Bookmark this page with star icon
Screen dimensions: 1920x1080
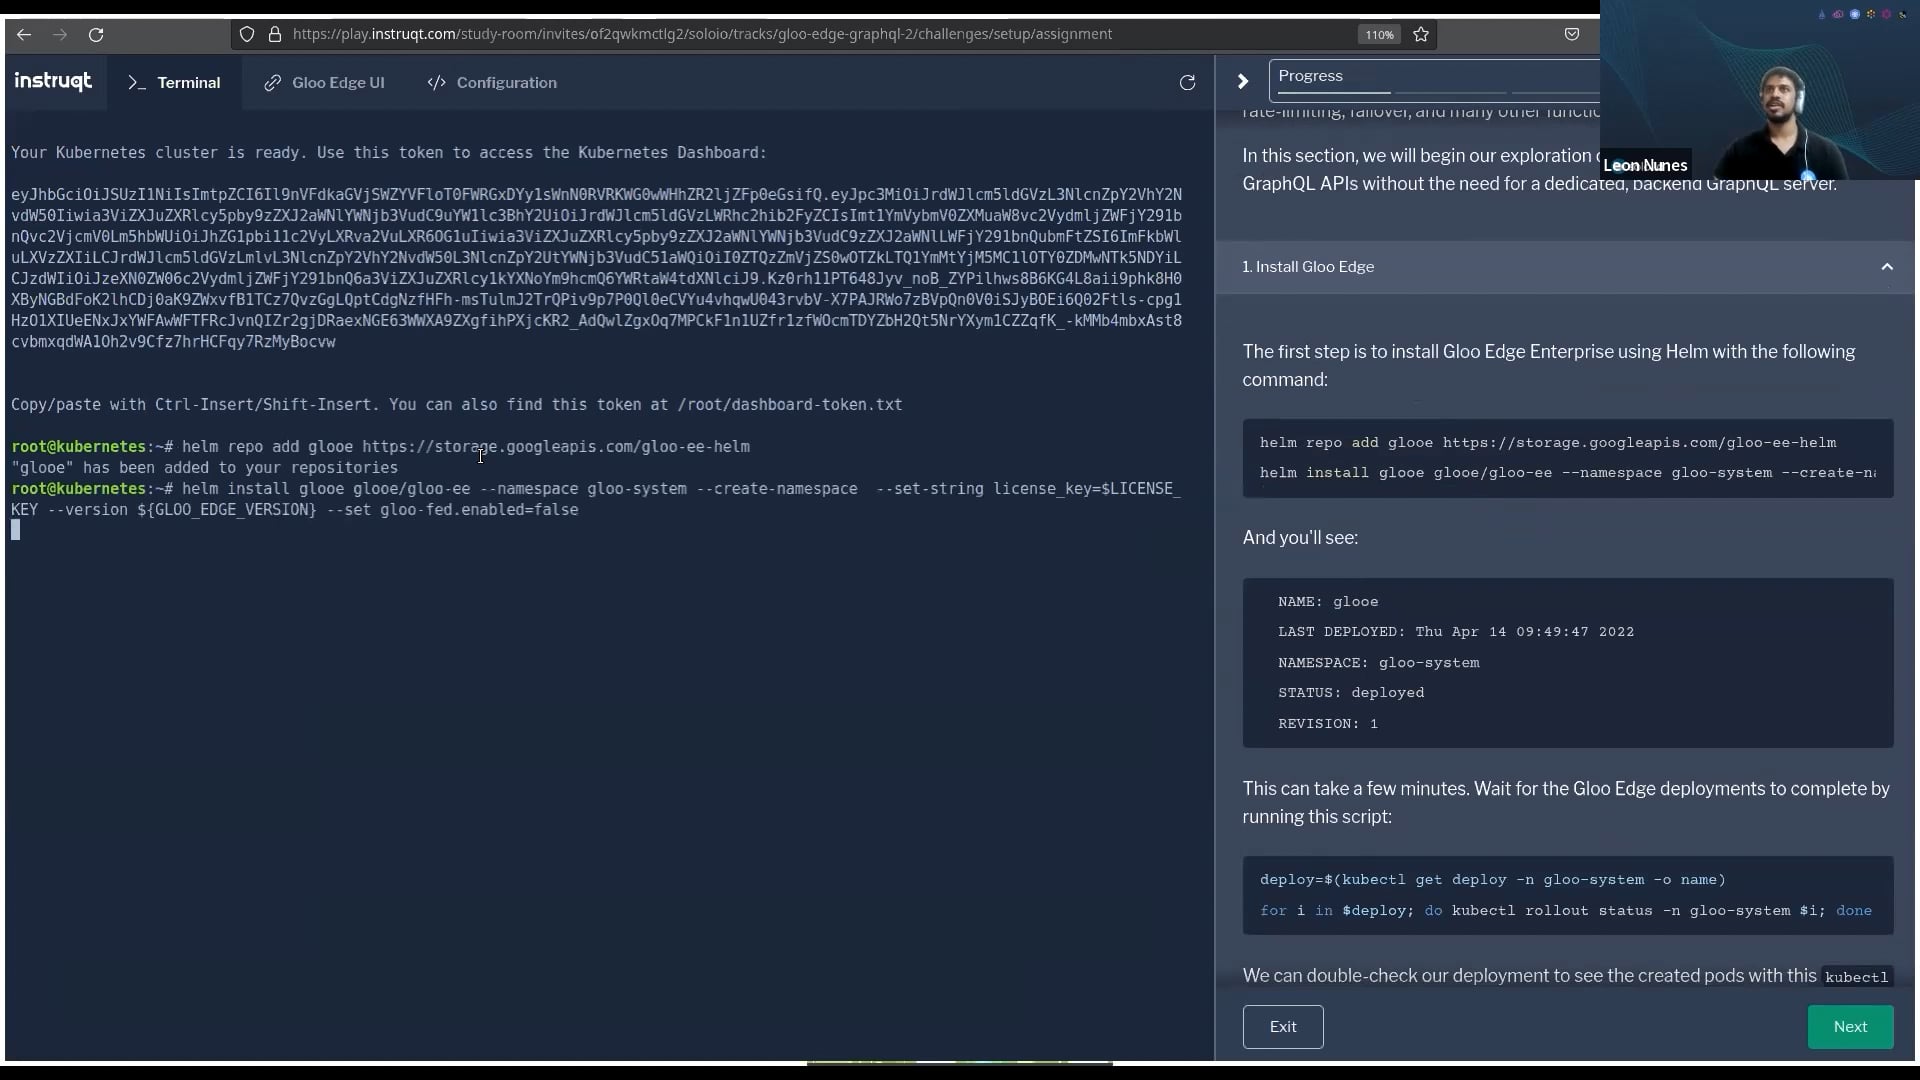click(1421, 34)
